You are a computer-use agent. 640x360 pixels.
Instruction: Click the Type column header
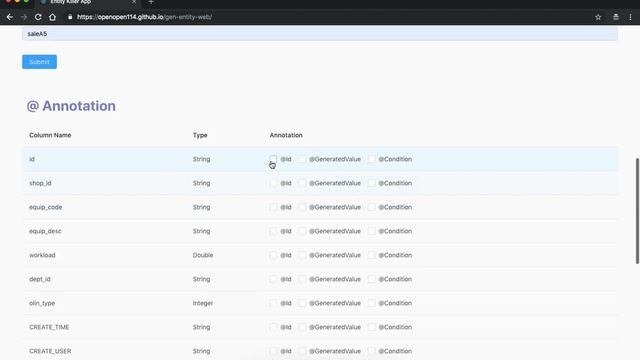point(200,135)
